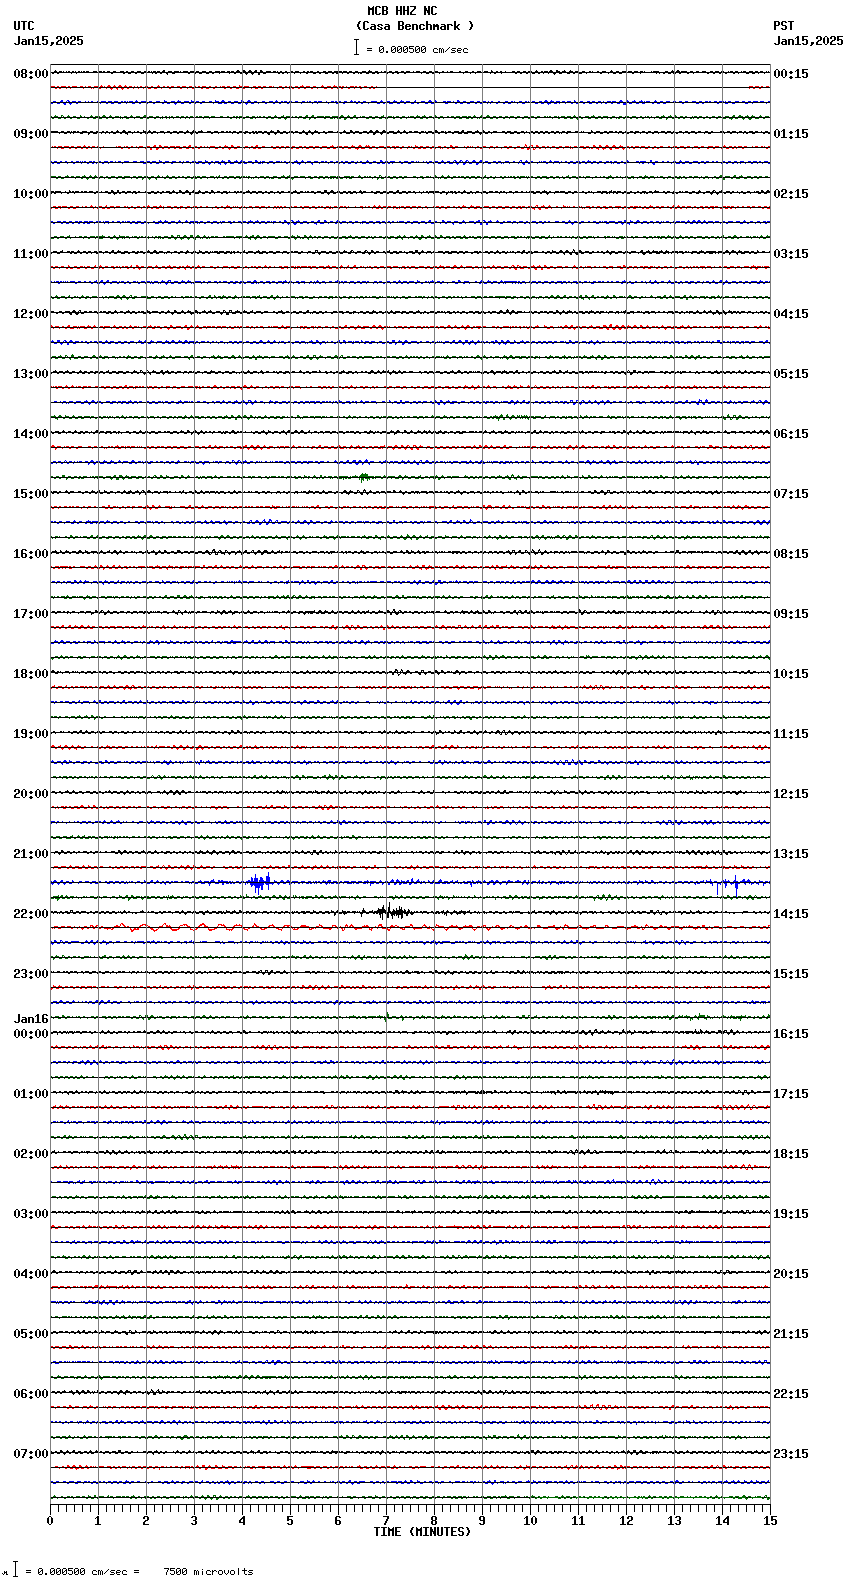The height and width of the screenshot is (1584, 850).
Task: Click the '16:00' UTC row label
Action: pyautogui.click(x=31, y=554)
